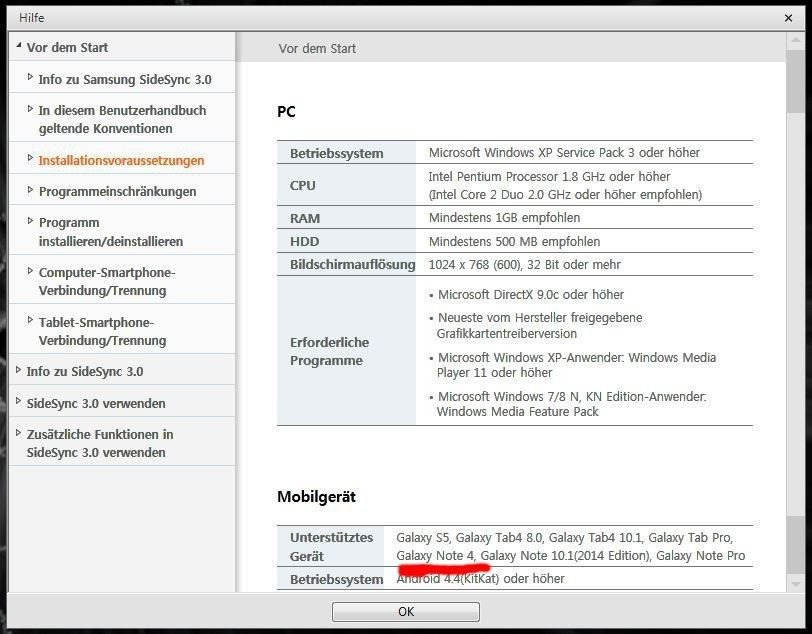Click Galaxy S5, Galaxy Tab4 8.0 device list

click(x=571, y=546)
